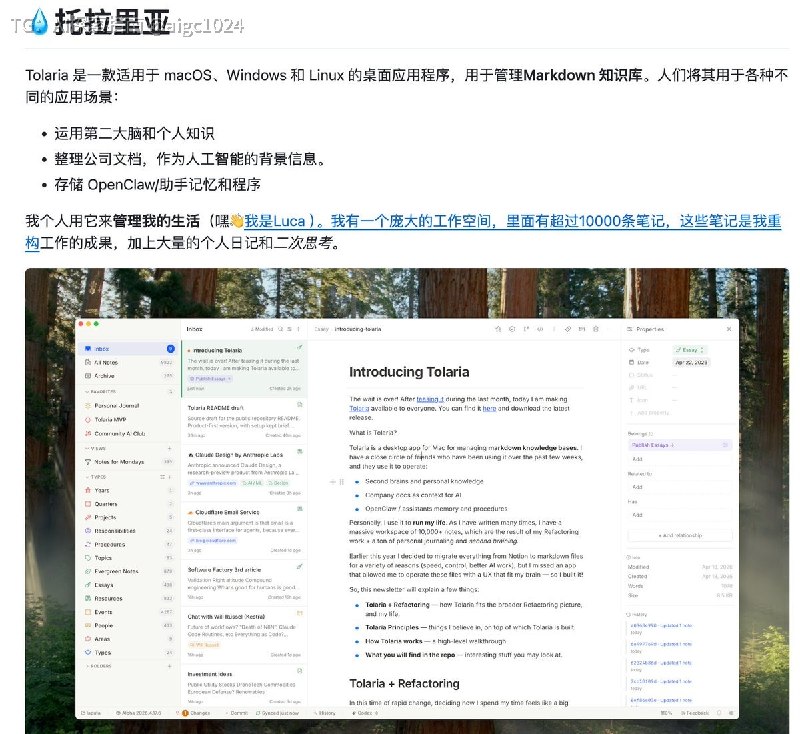Open the Publish Essays tag on Introducing Tolaria card
The image size is (800, 734).
pos(211,378)
